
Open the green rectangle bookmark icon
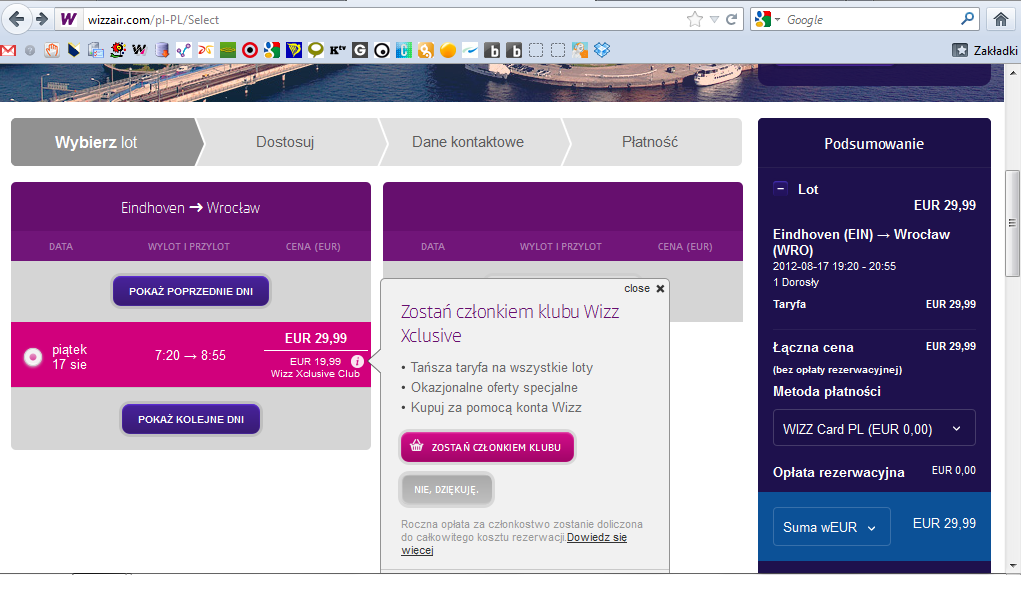pos(228,50)
